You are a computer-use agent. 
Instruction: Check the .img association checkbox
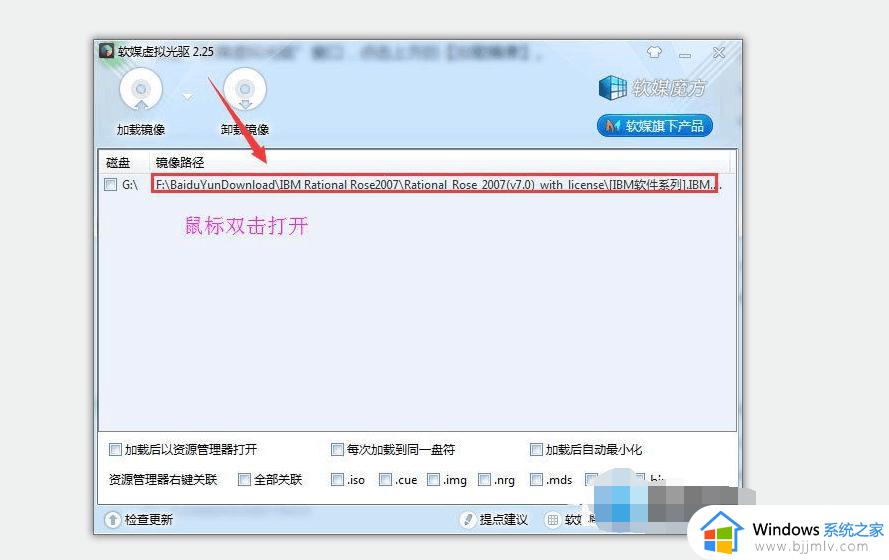pyautogui.click(x=434, y=480)
